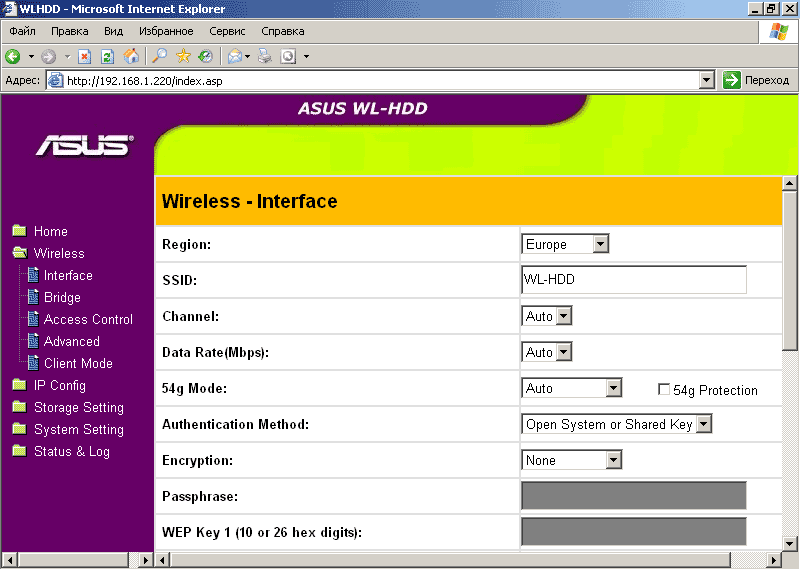This screenshot has height=569, width=800.
Task: Click the Mail envelope icon
Action: [x=235, y=56]
